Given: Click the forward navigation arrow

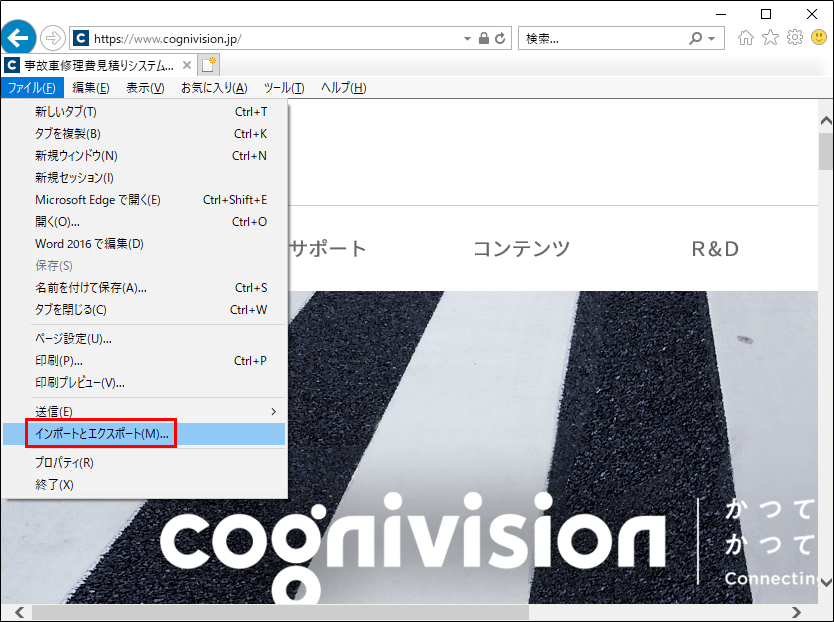Looking at the screenshot, I should (52, 38).
